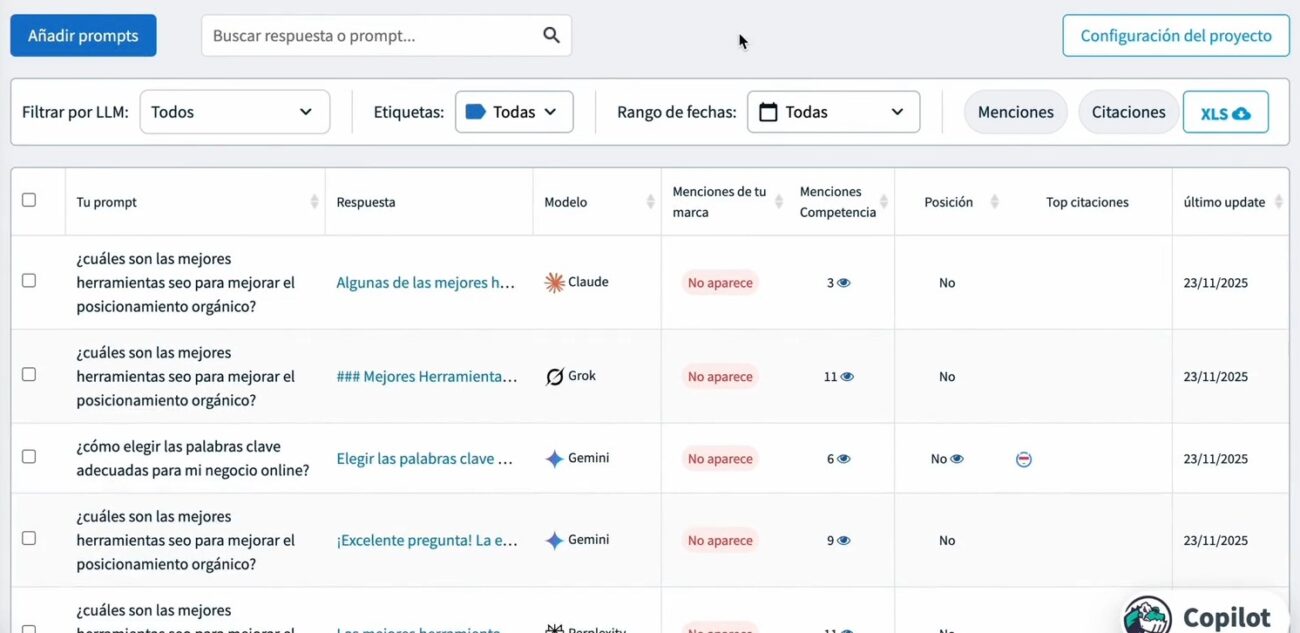This screenshot has width=1300, height=633.
Task: Click the search magnifier icon
Action: tap(551, 35)
